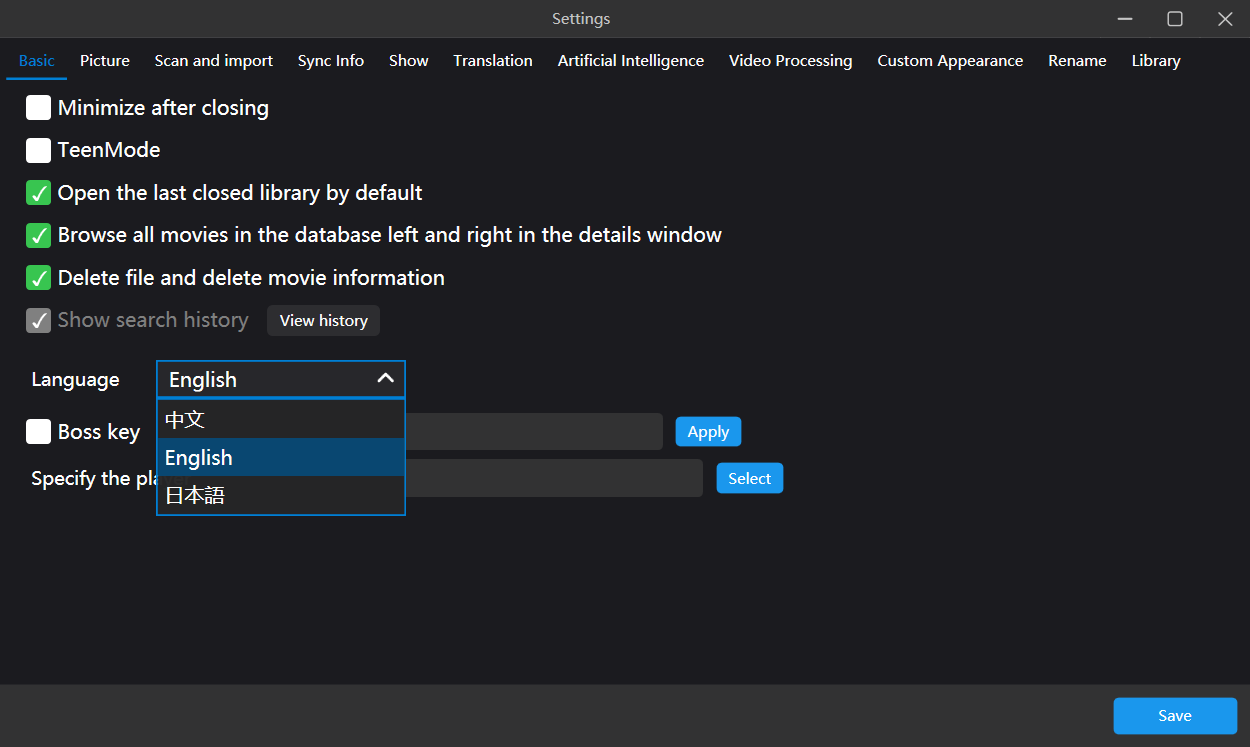Disable Delete file and movie information
The width and height of the screenshot is (1250, 747).
coord(39,278)
